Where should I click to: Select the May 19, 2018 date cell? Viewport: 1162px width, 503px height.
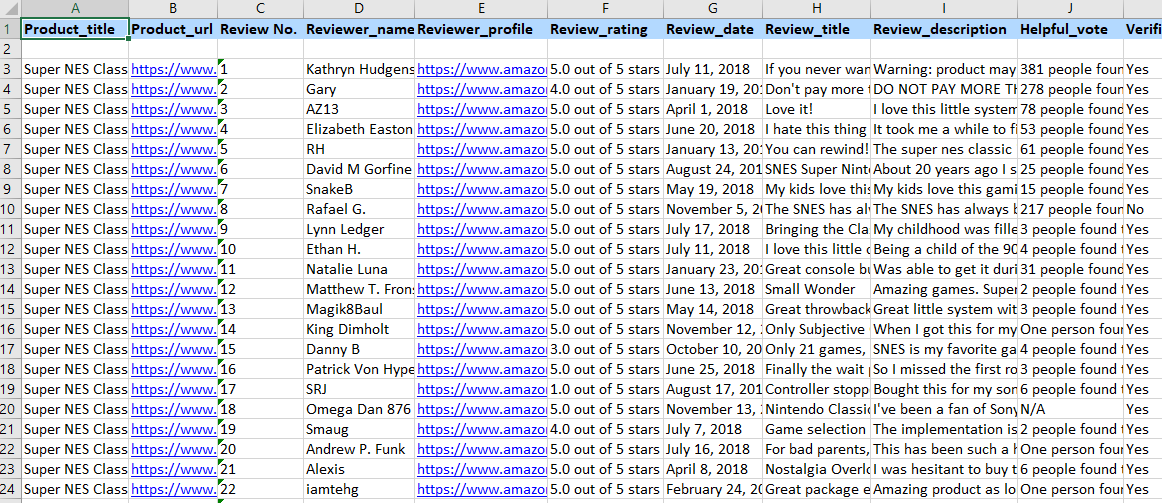713,189
